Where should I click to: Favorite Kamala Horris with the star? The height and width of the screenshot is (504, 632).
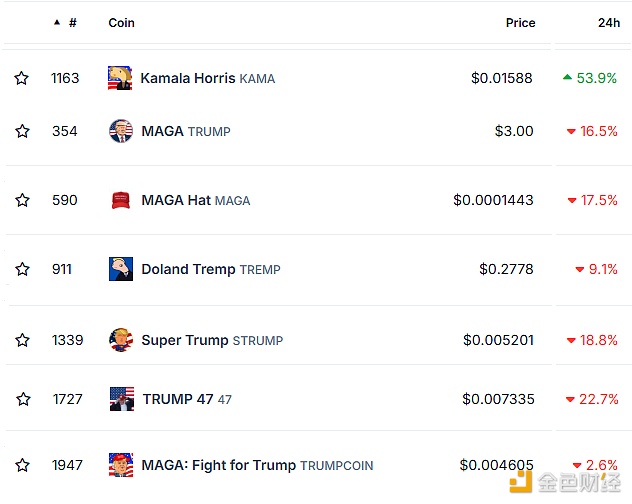(21, 78)
